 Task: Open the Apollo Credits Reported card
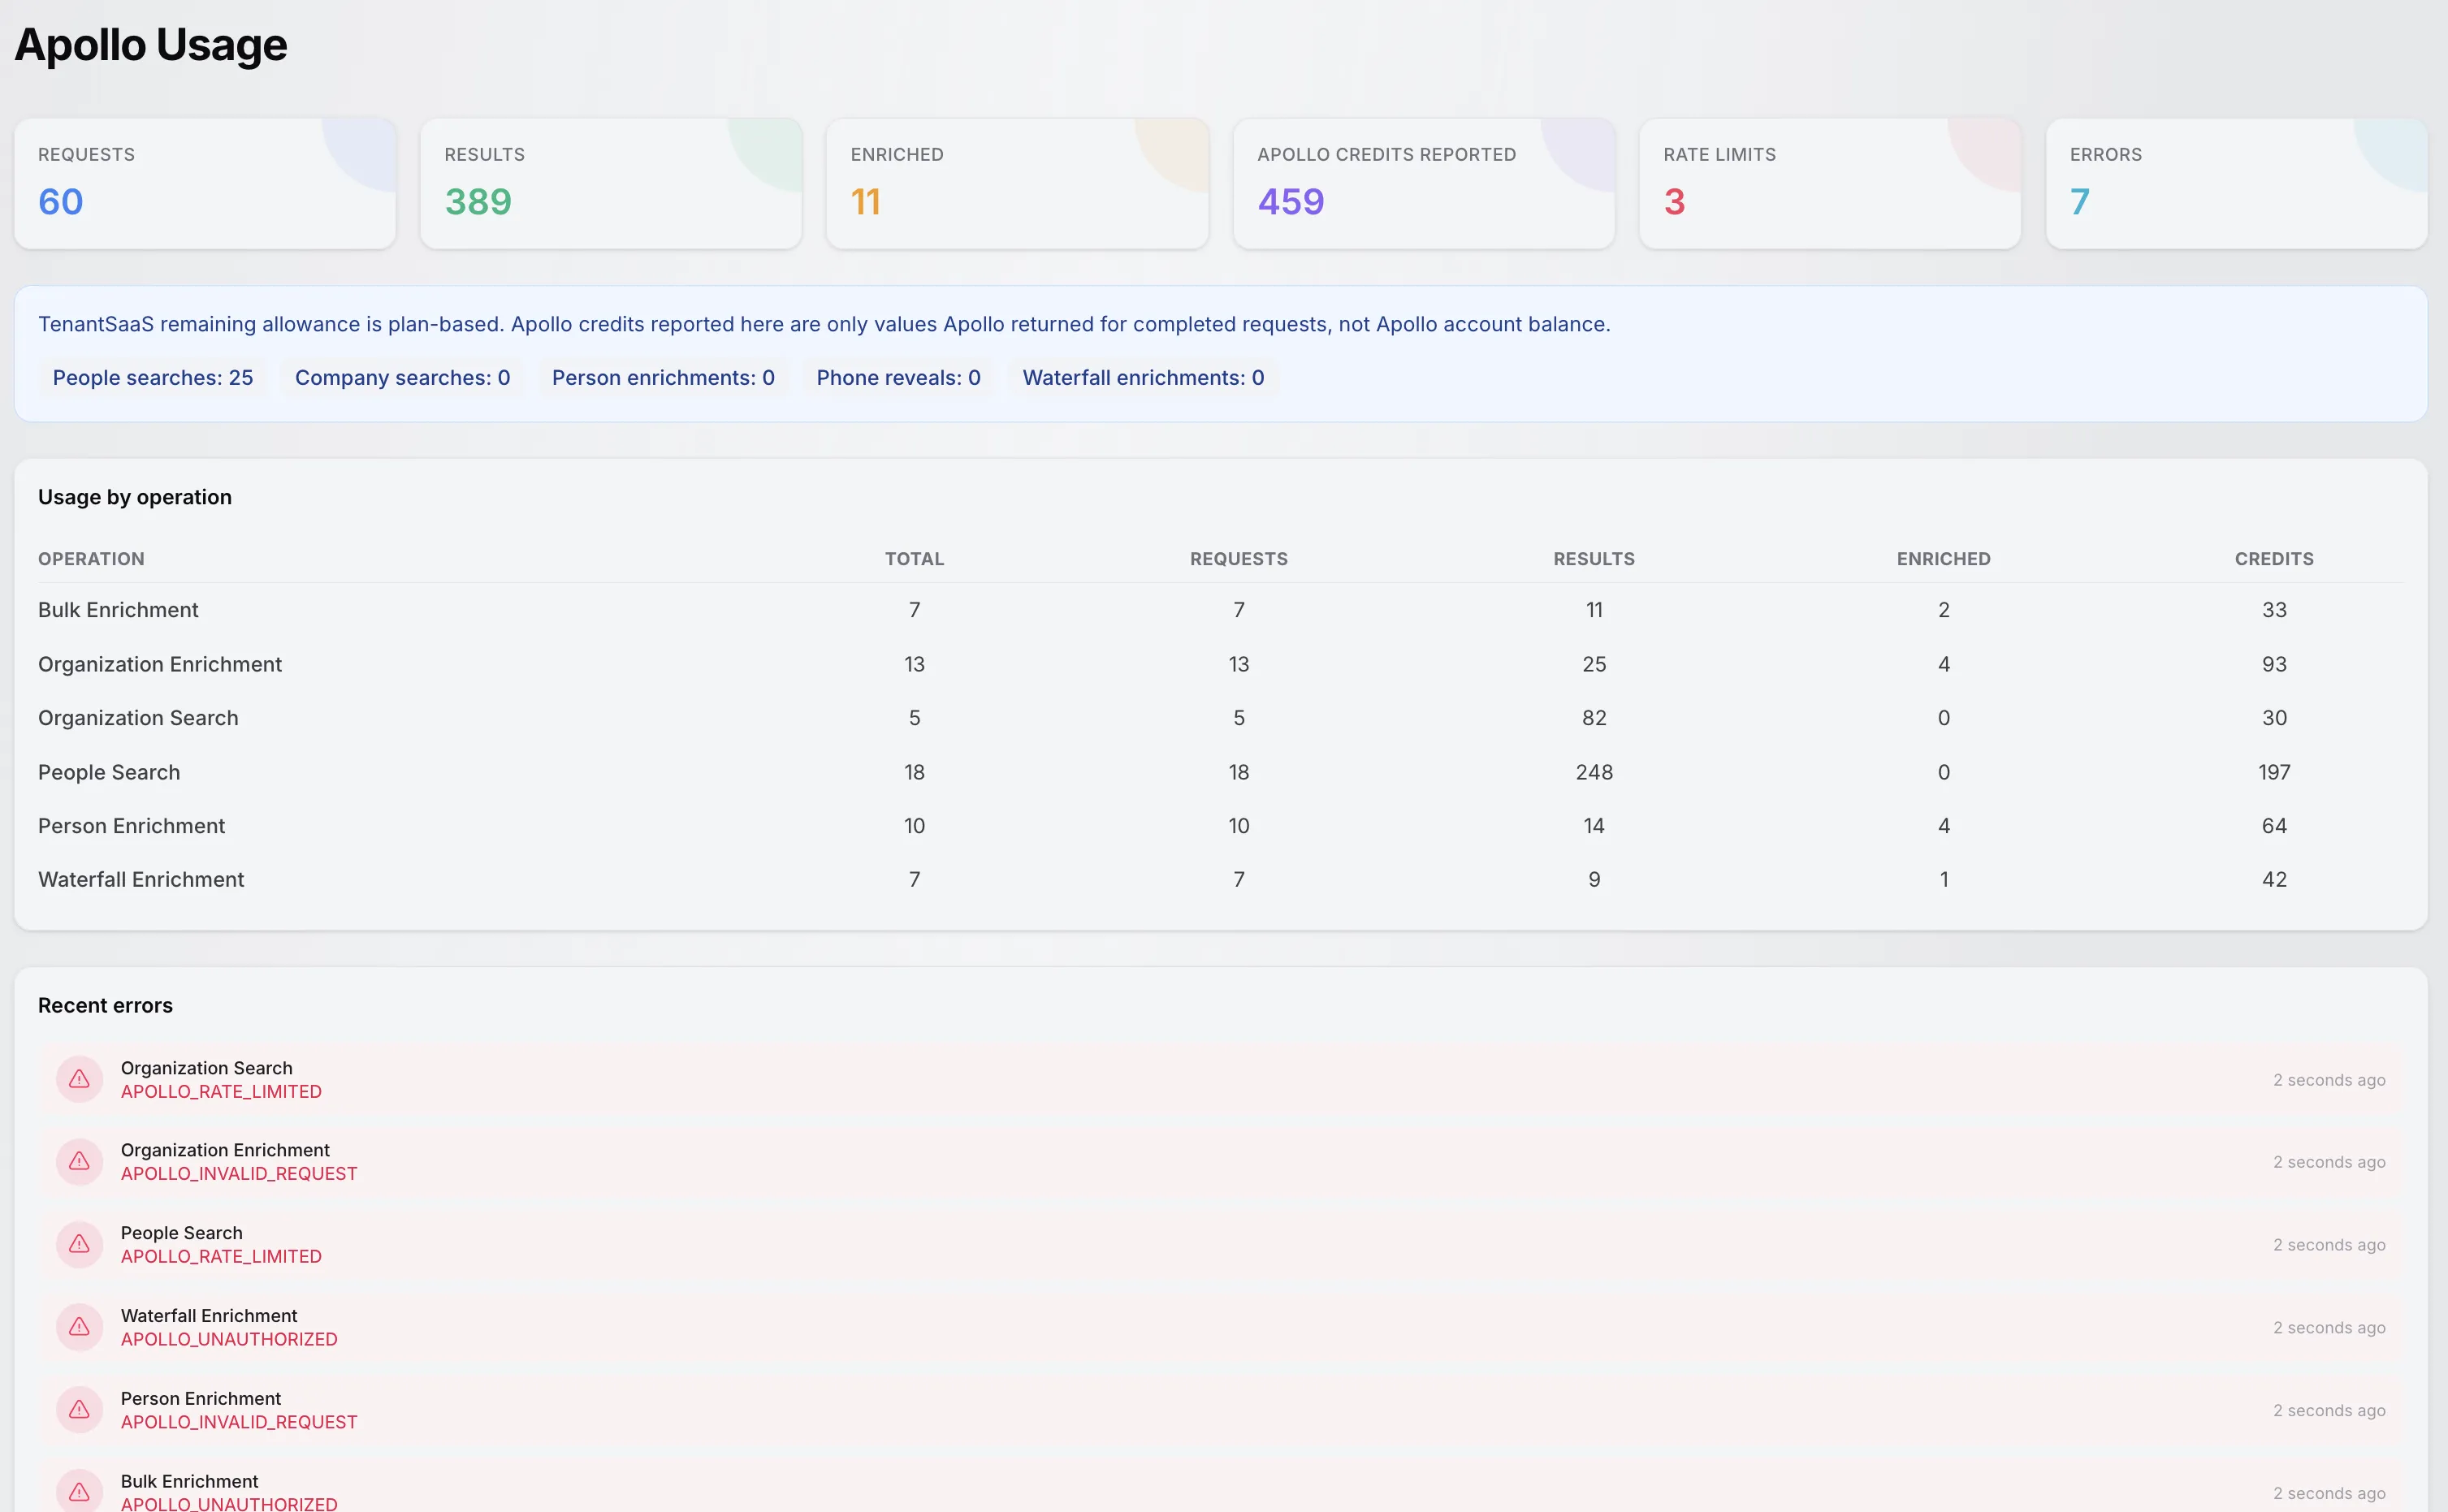1424,184
